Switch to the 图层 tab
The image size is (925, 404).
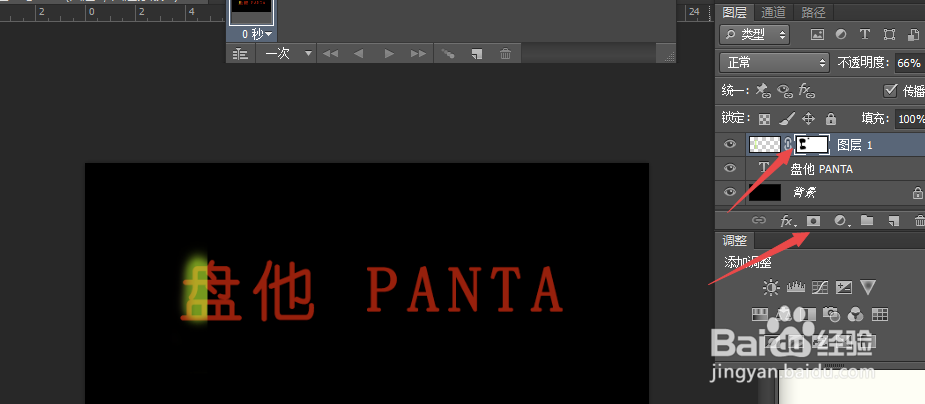coord(734,12)
